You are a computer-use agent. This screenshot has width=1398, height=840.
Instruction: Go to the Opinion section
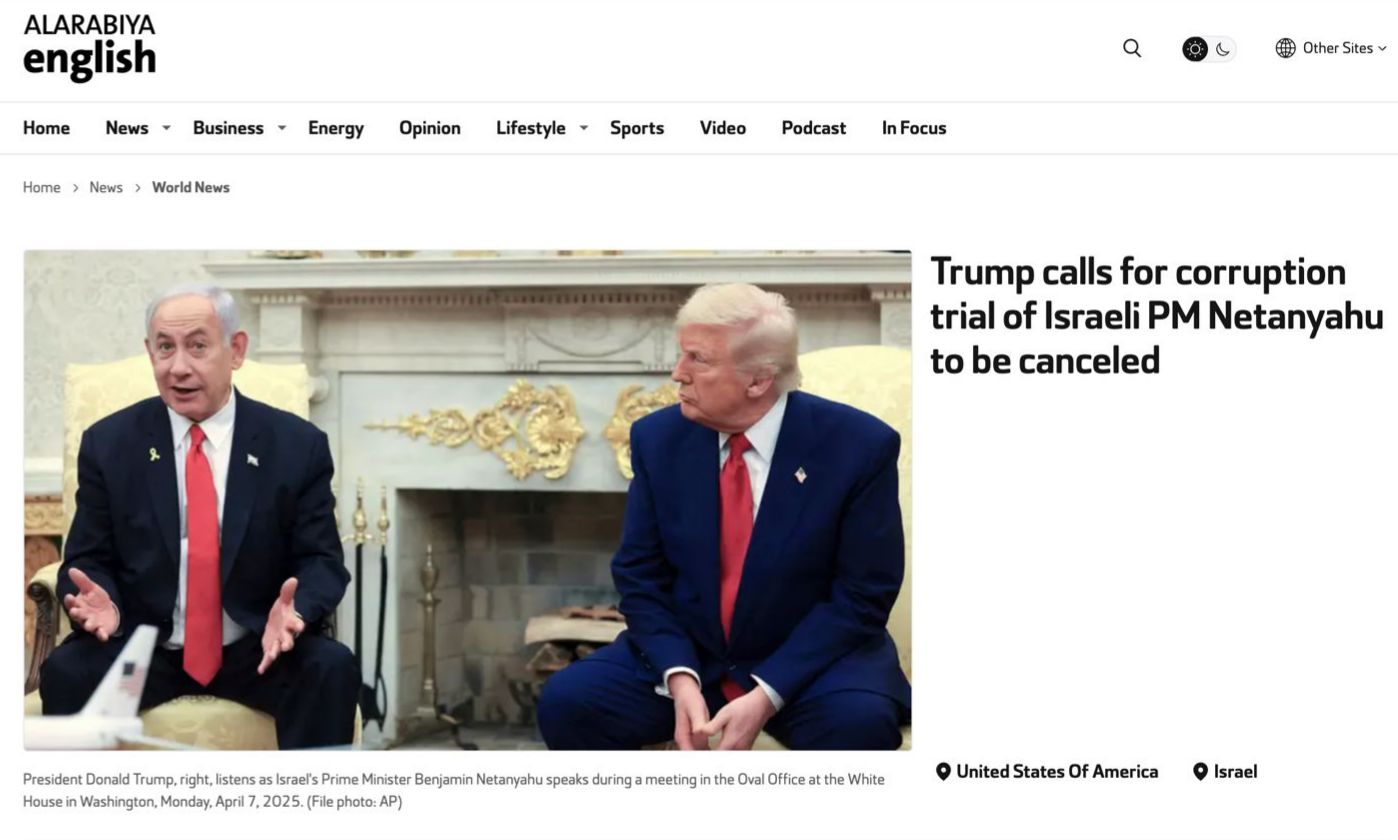pos(430,128)
